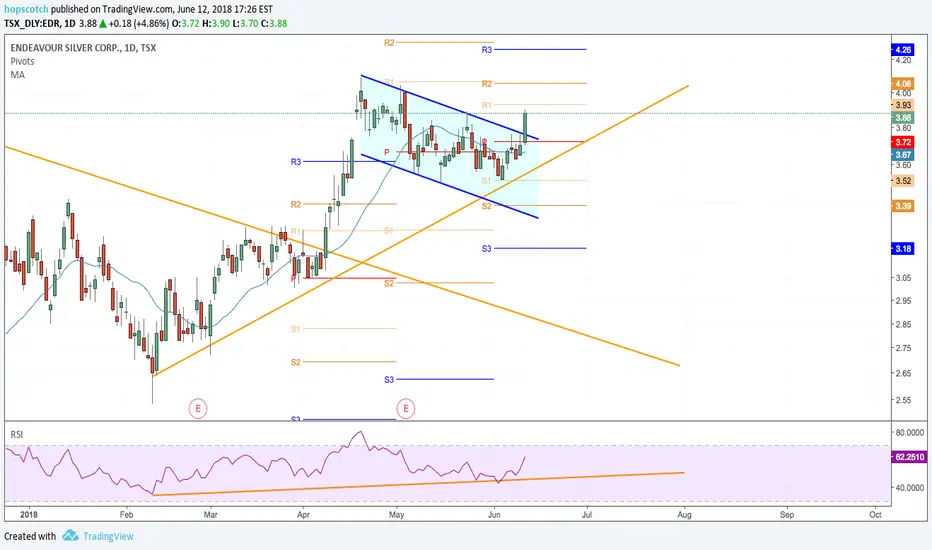Viewport: 932px width, 550px height.
Task: Select the 3.88 current price label
Action: point(903,118)
